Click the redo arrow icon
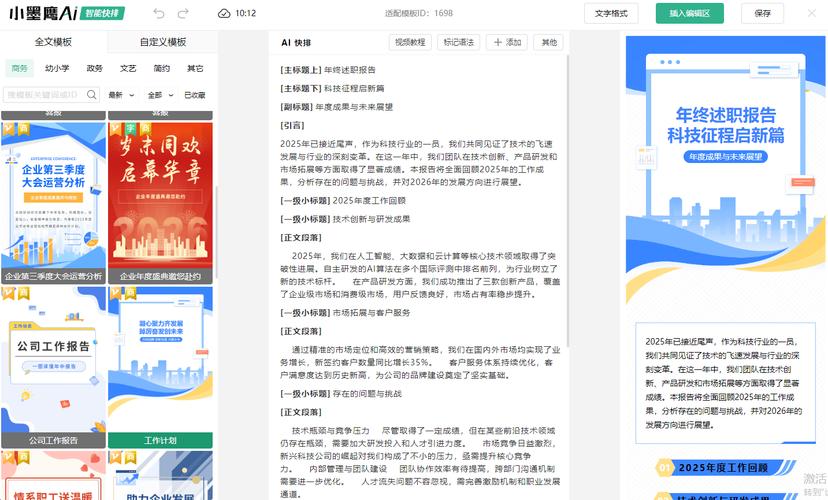This screenshot has width=828, height=500. (x=183, y=13)
